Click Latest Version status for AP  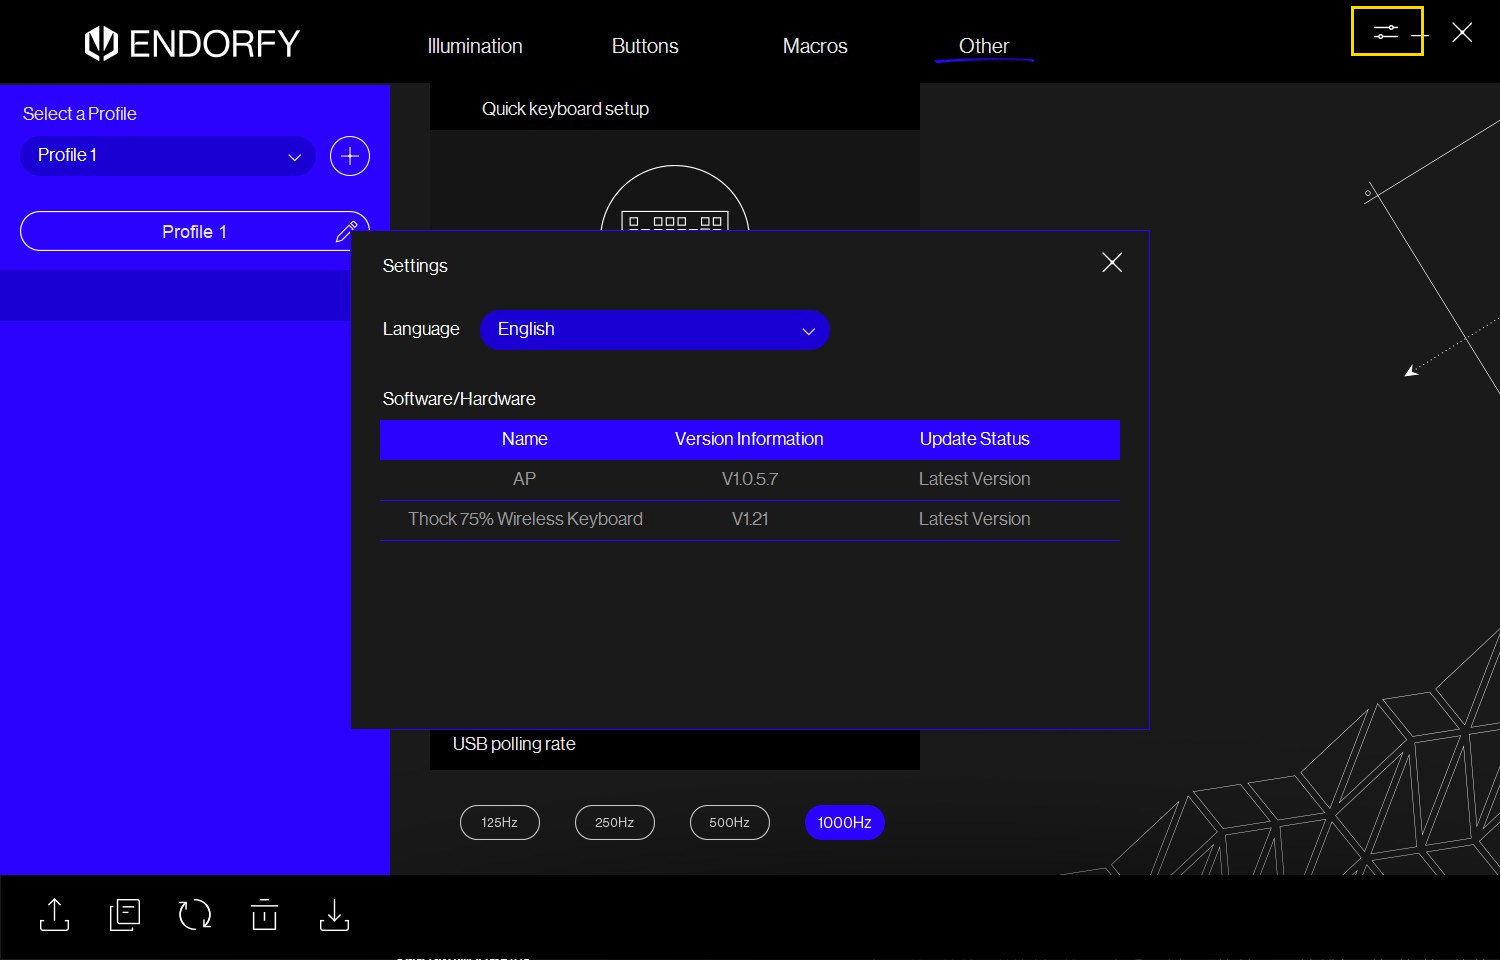point(975,479)
